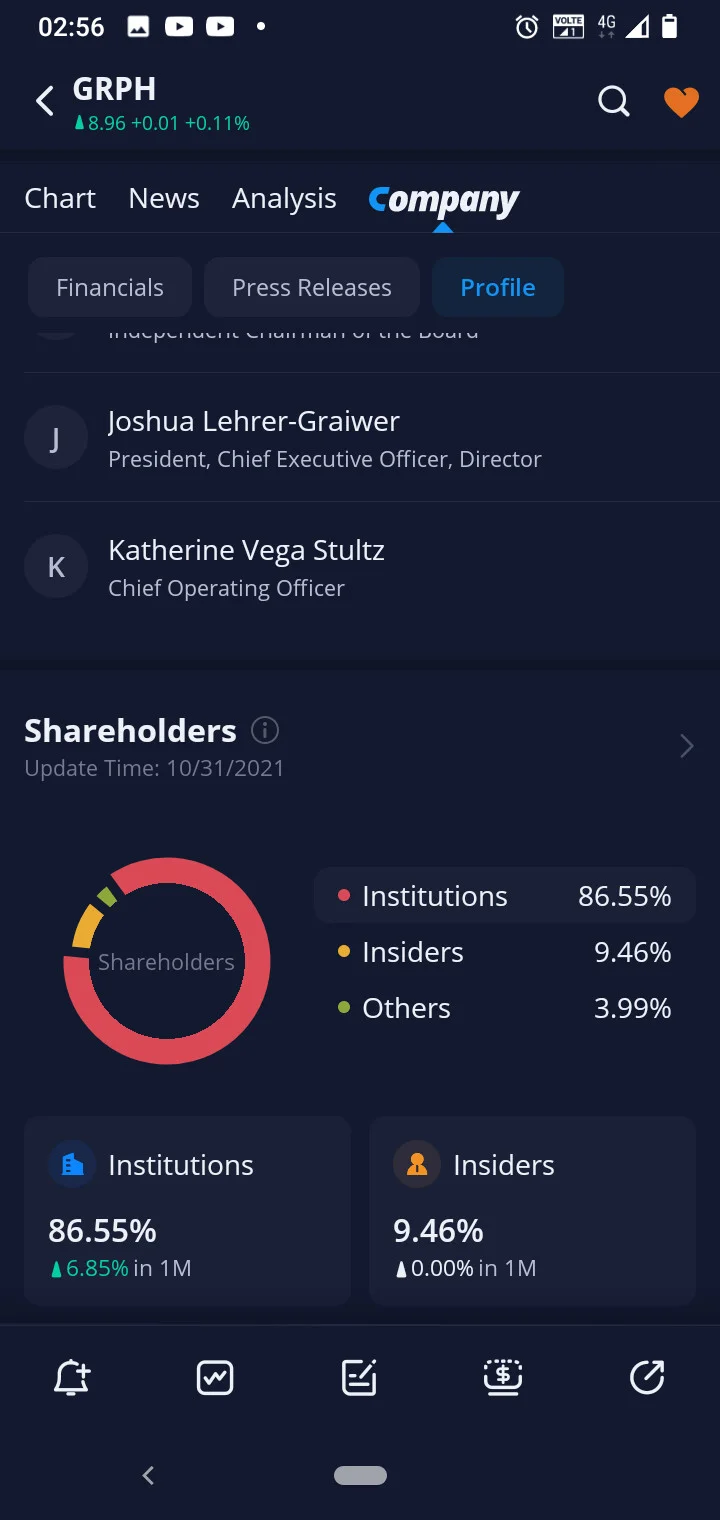The width and height of the screenshot is (720, 1520).
Task: Tap the Shareholders info circle icon
Action: tap(265, 731)
